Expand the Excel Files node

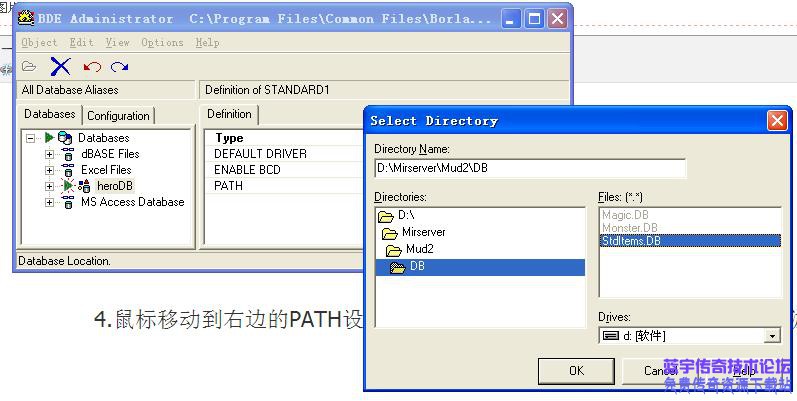(49, 170)
